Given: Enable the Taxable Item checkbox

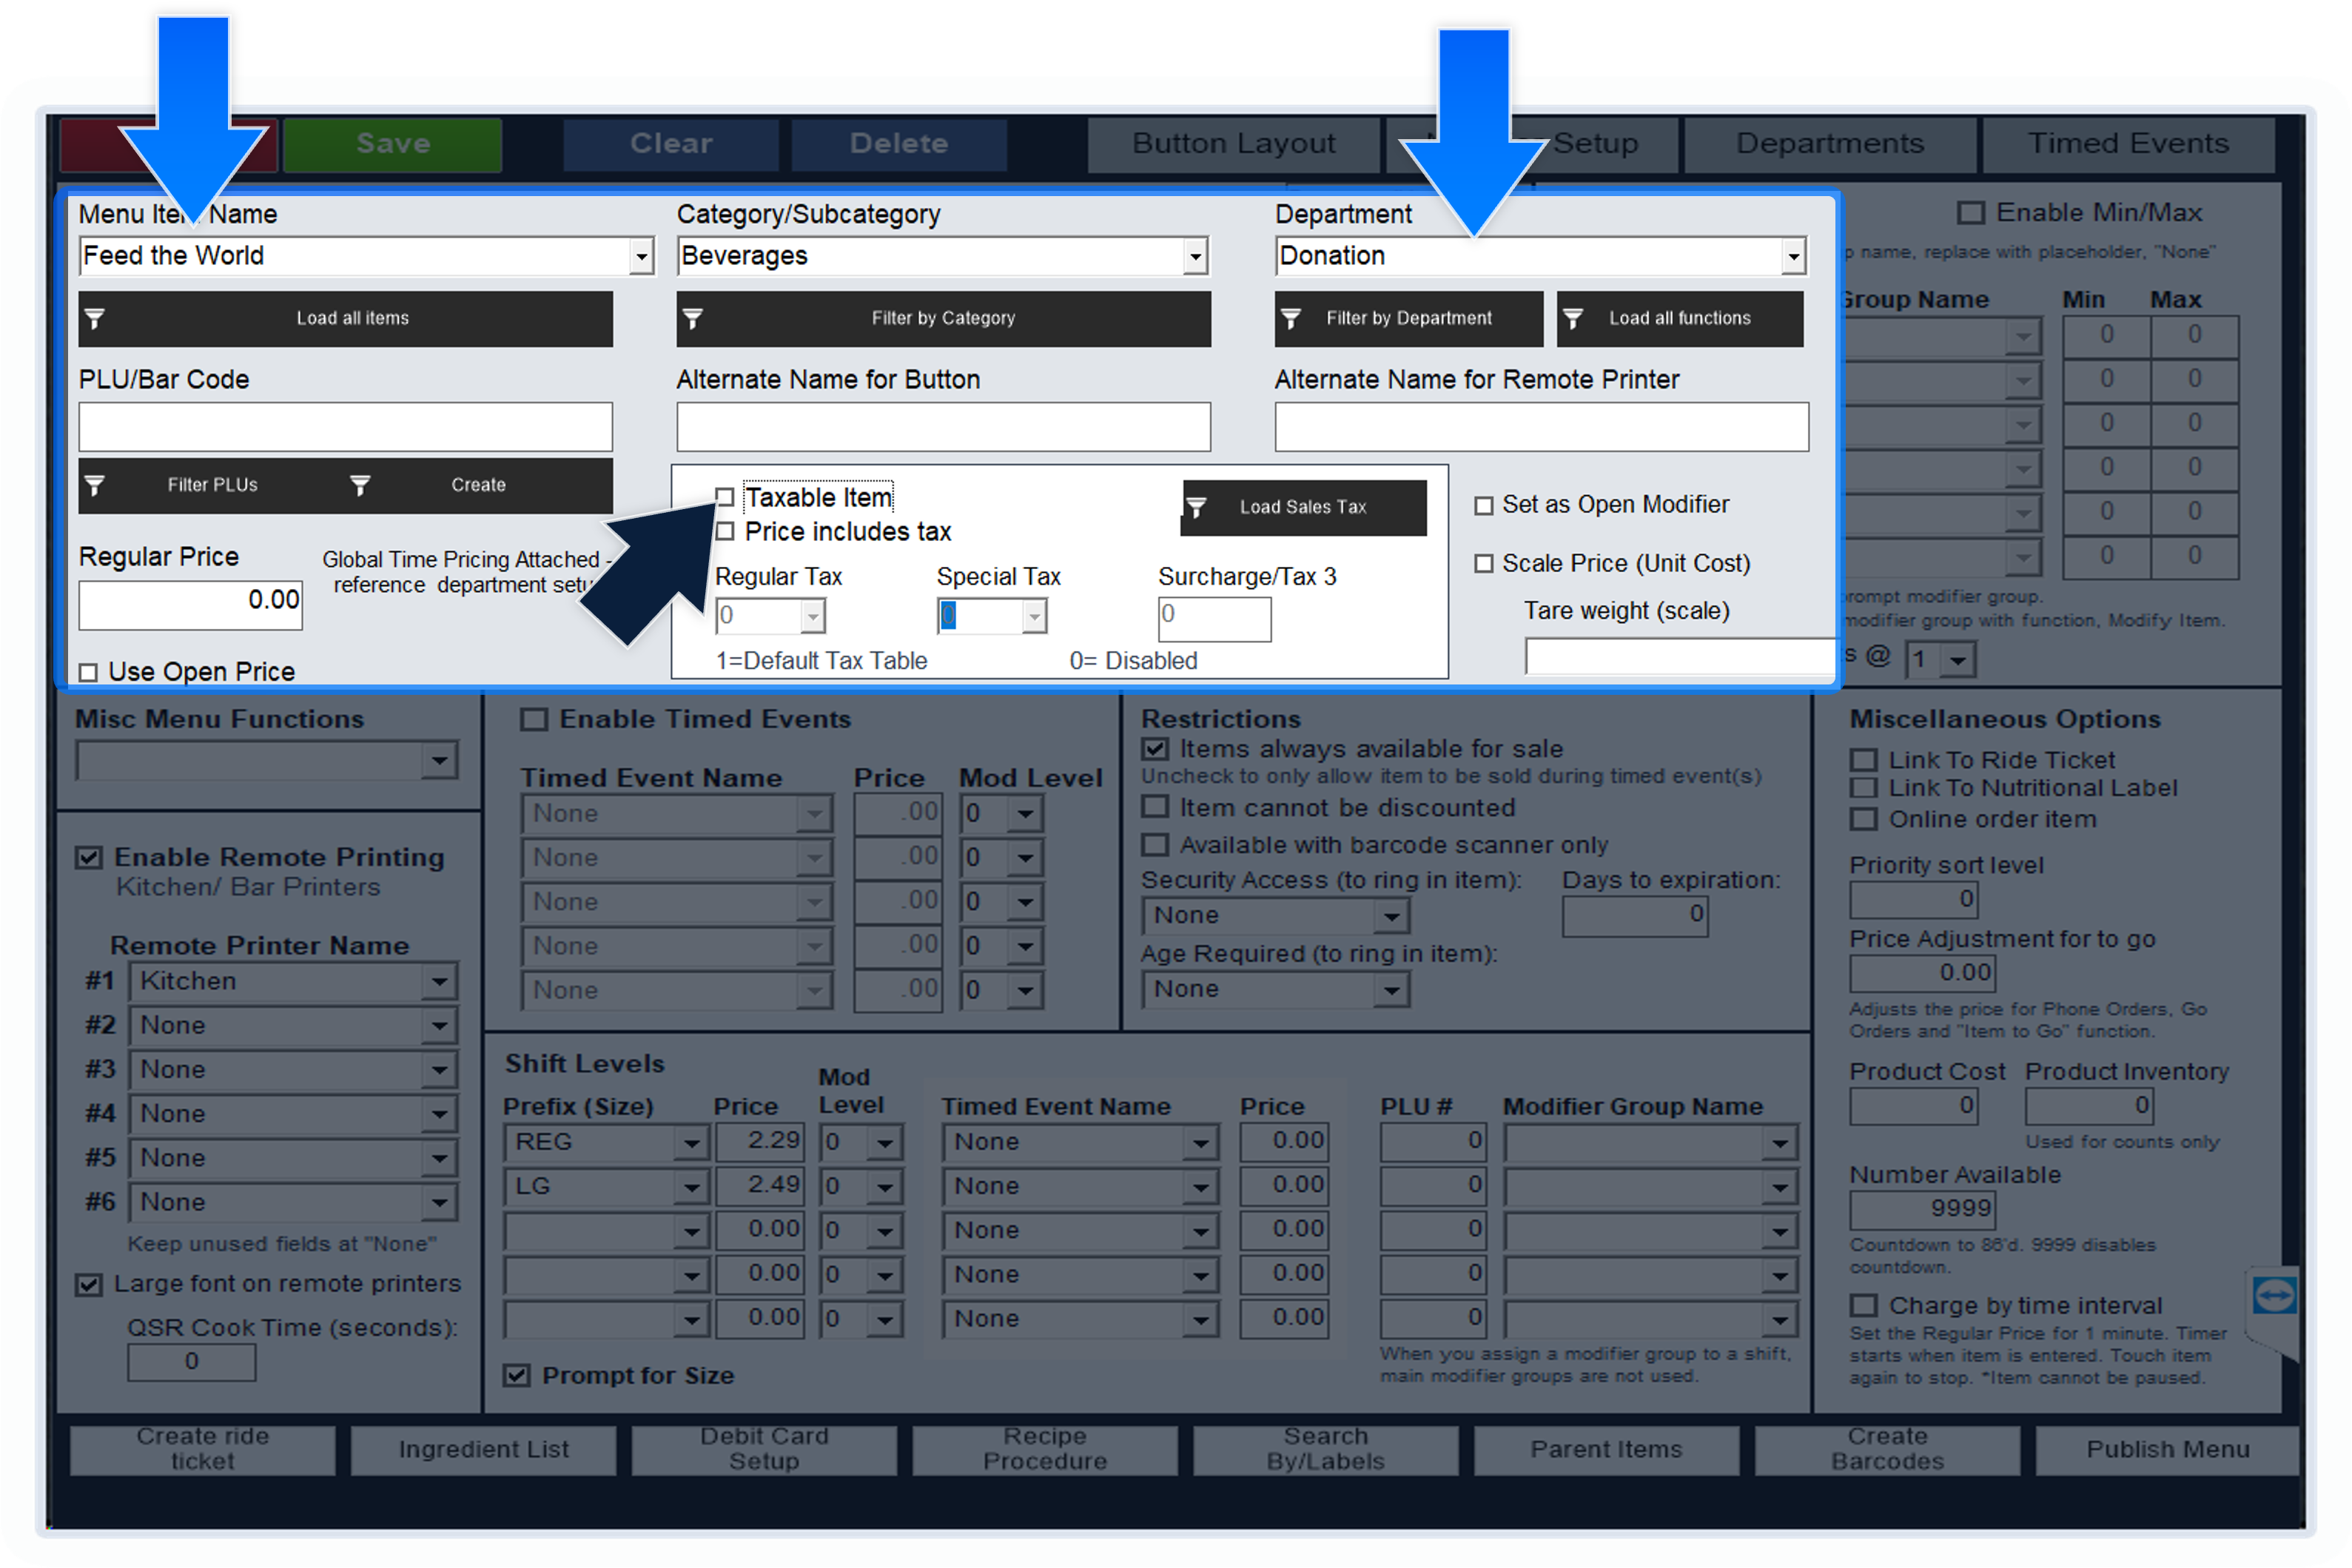Looking at the screenshot, I should (725, 497).
